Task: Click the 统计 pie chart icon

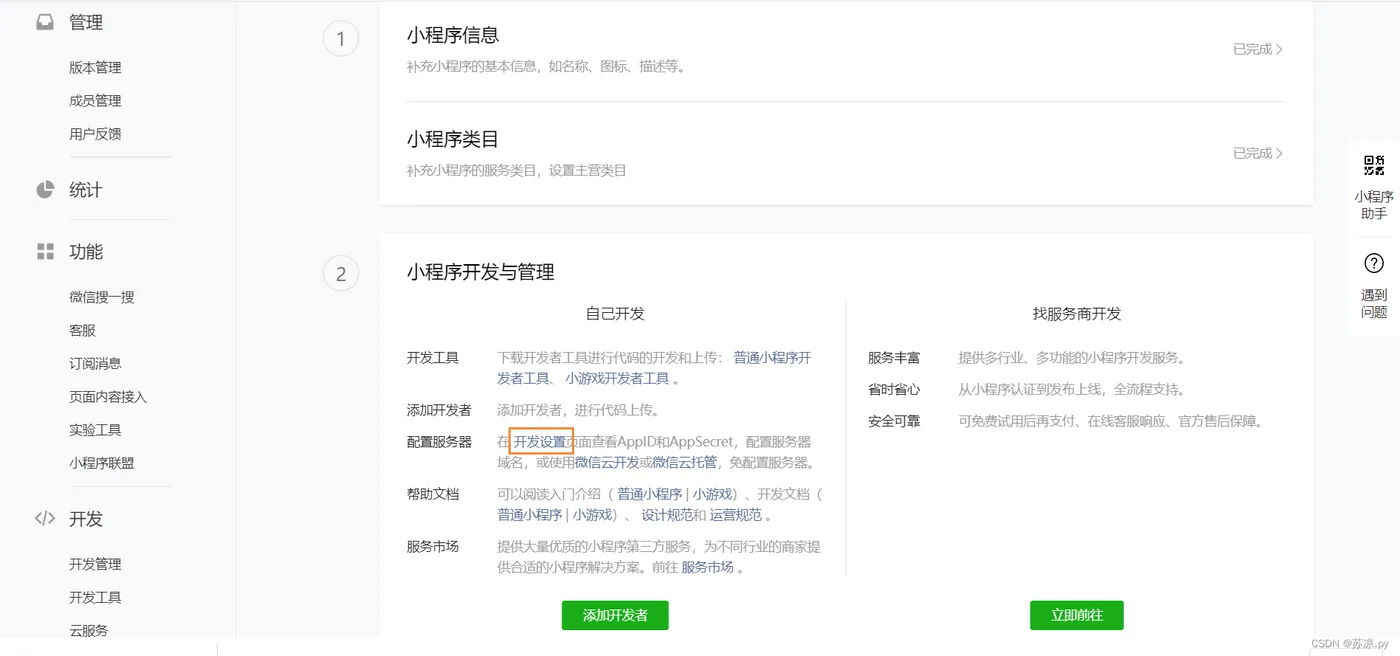Action: point(45,190)
